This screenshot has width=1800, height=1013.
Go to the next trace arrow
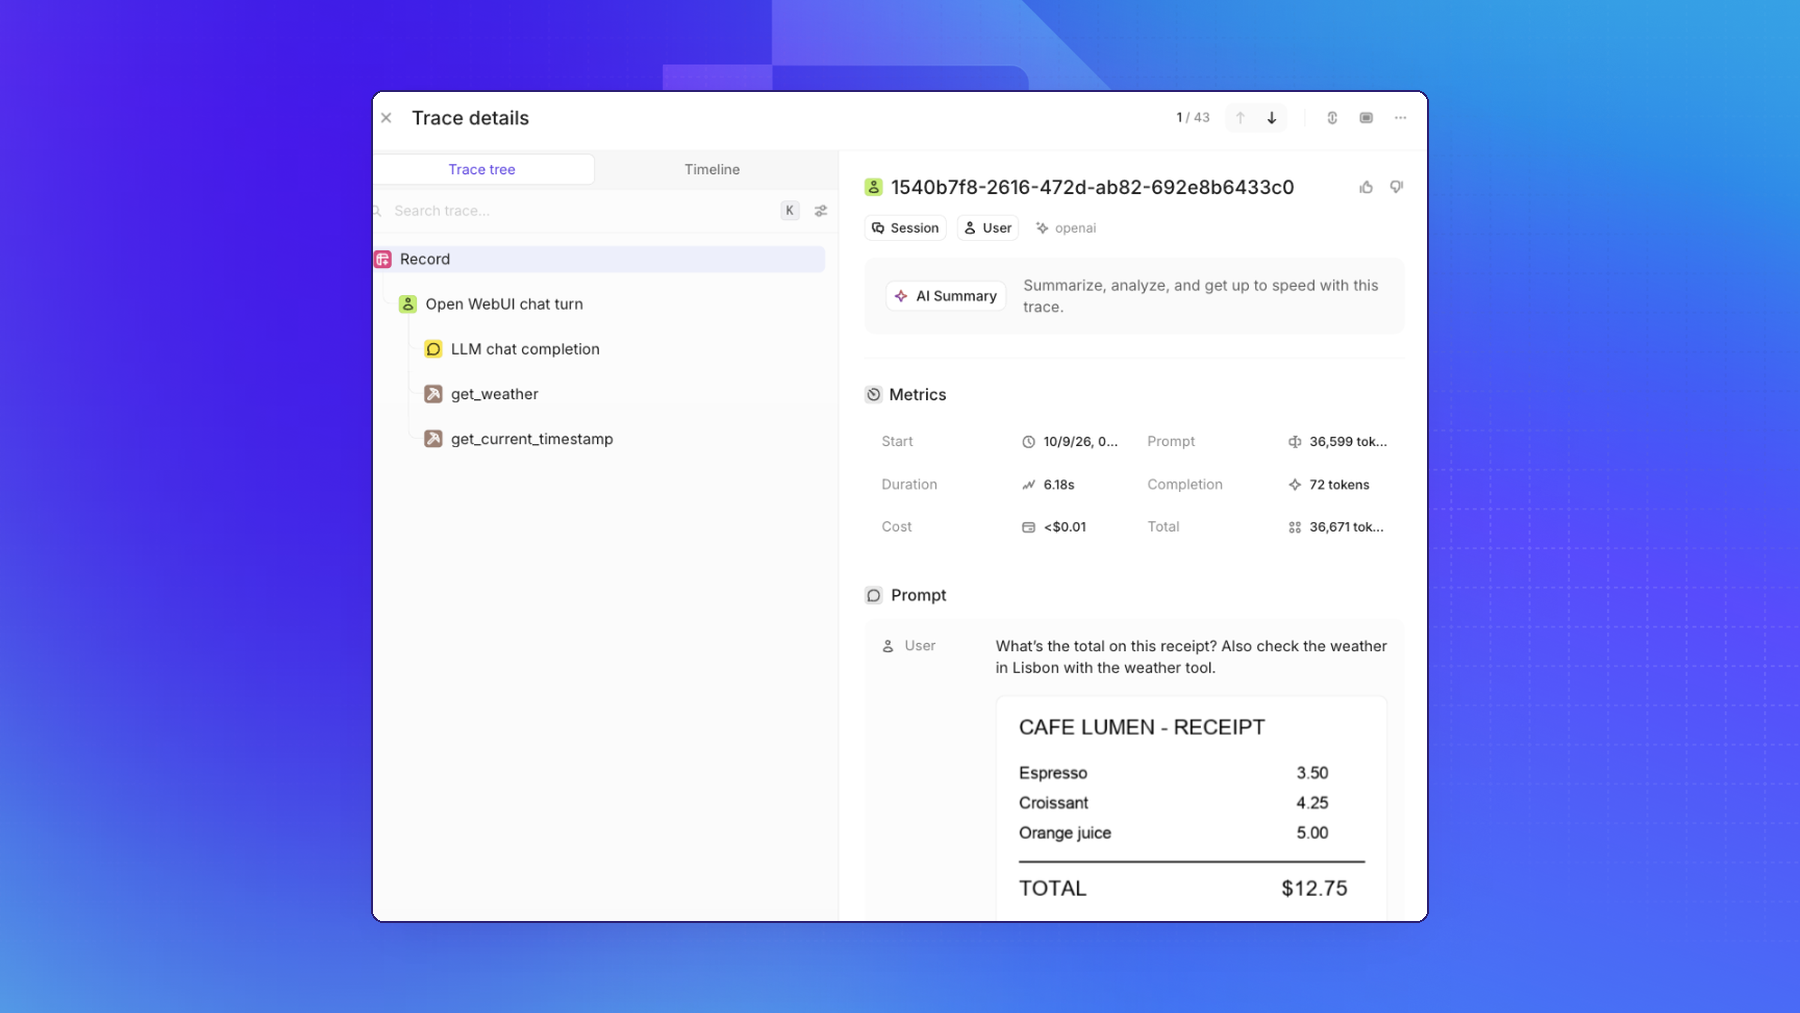point(1272,118)
